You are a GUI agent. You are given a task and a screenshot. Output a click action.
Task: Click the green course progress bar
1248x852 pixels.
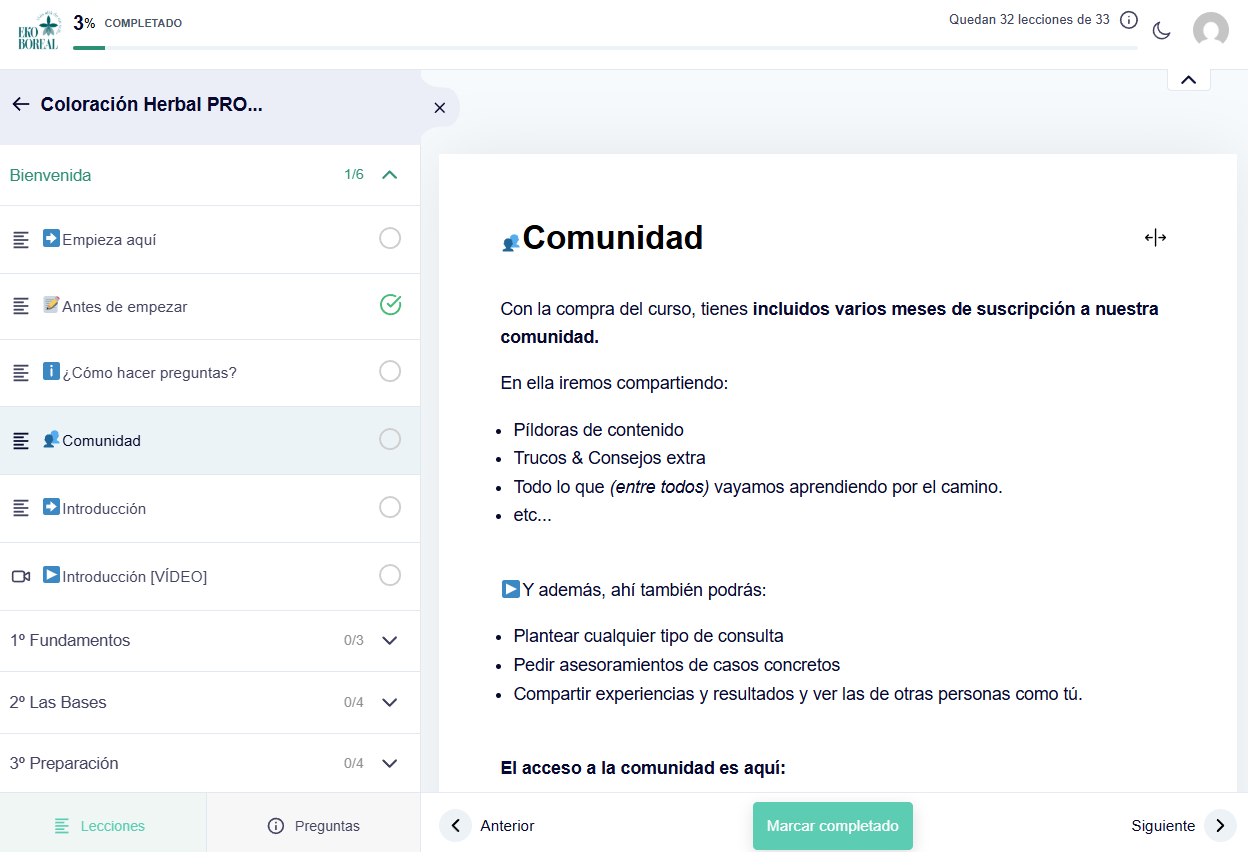pyautogui.click(x=89, y=47)
